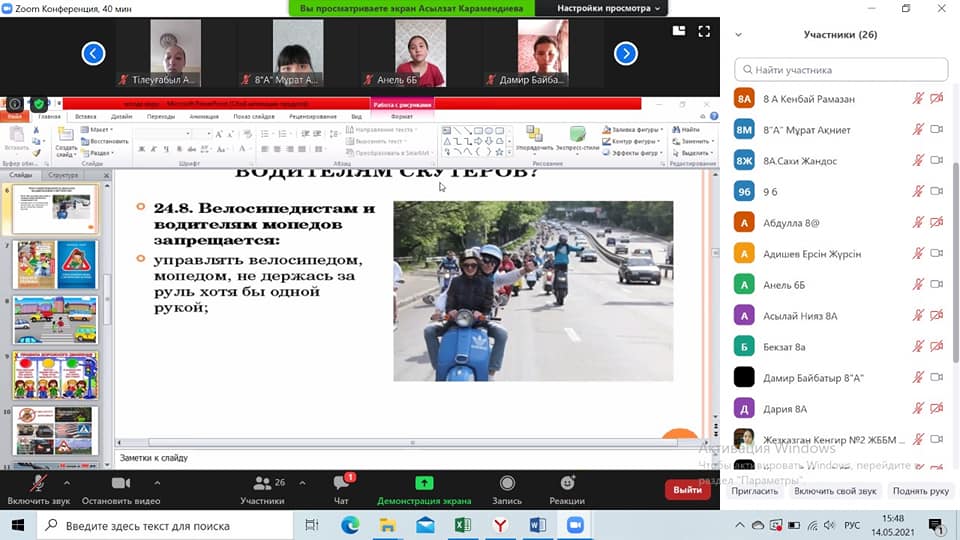Click the Пригласить invite button
This screenshot has height=540, width=960.
(754, 491)
